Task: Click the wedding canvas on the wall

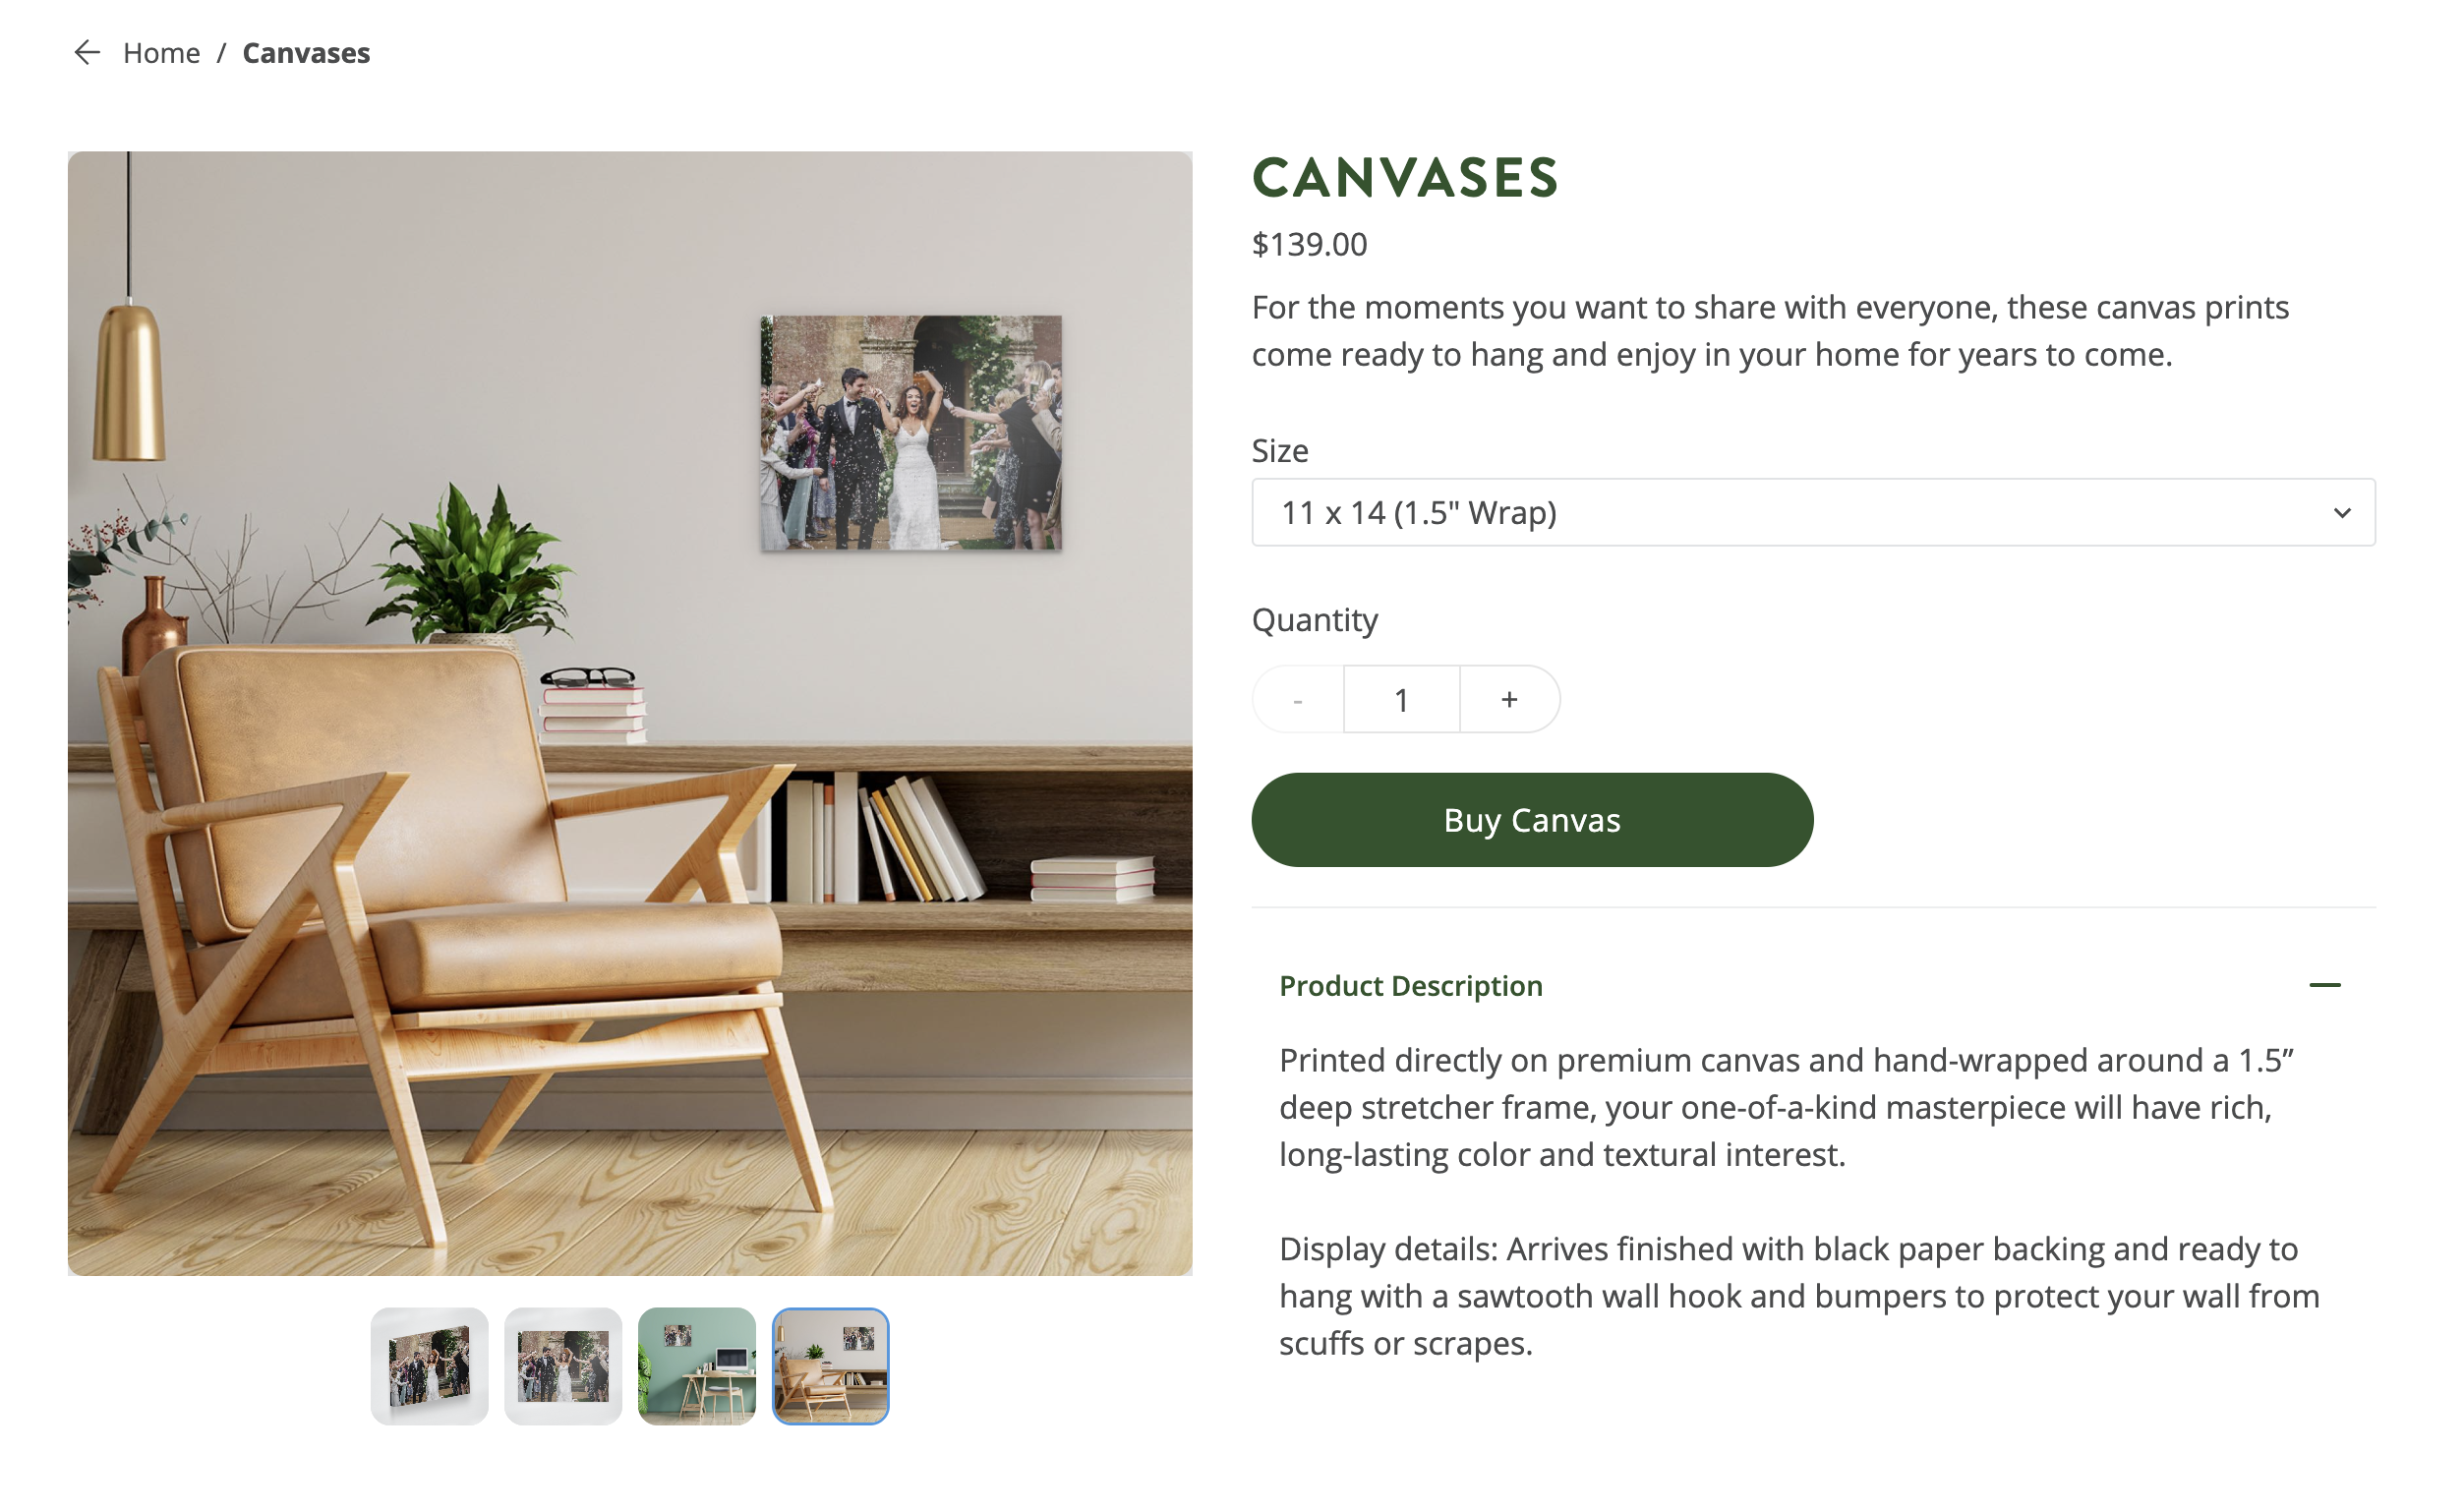Action: click(910, 432)
